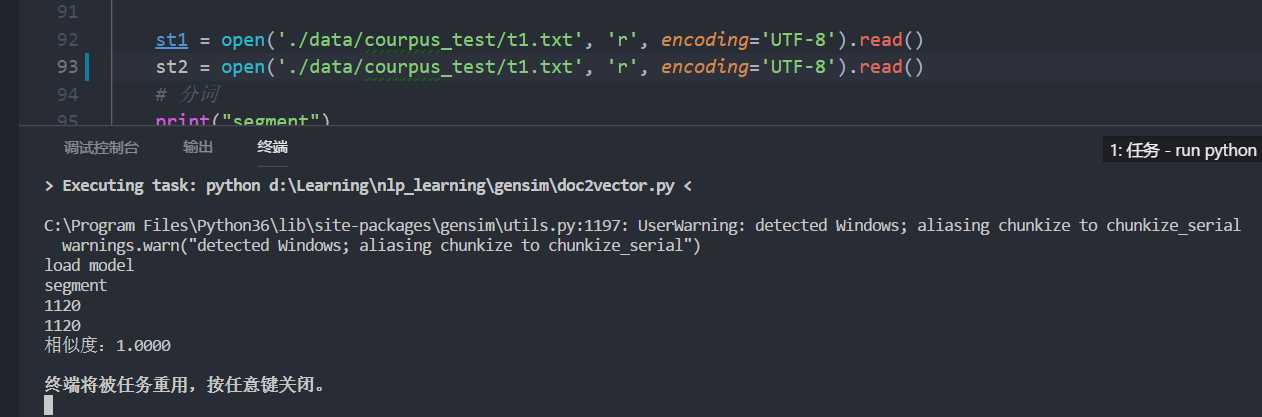Select the 终端 tab

tap(272, 148)
